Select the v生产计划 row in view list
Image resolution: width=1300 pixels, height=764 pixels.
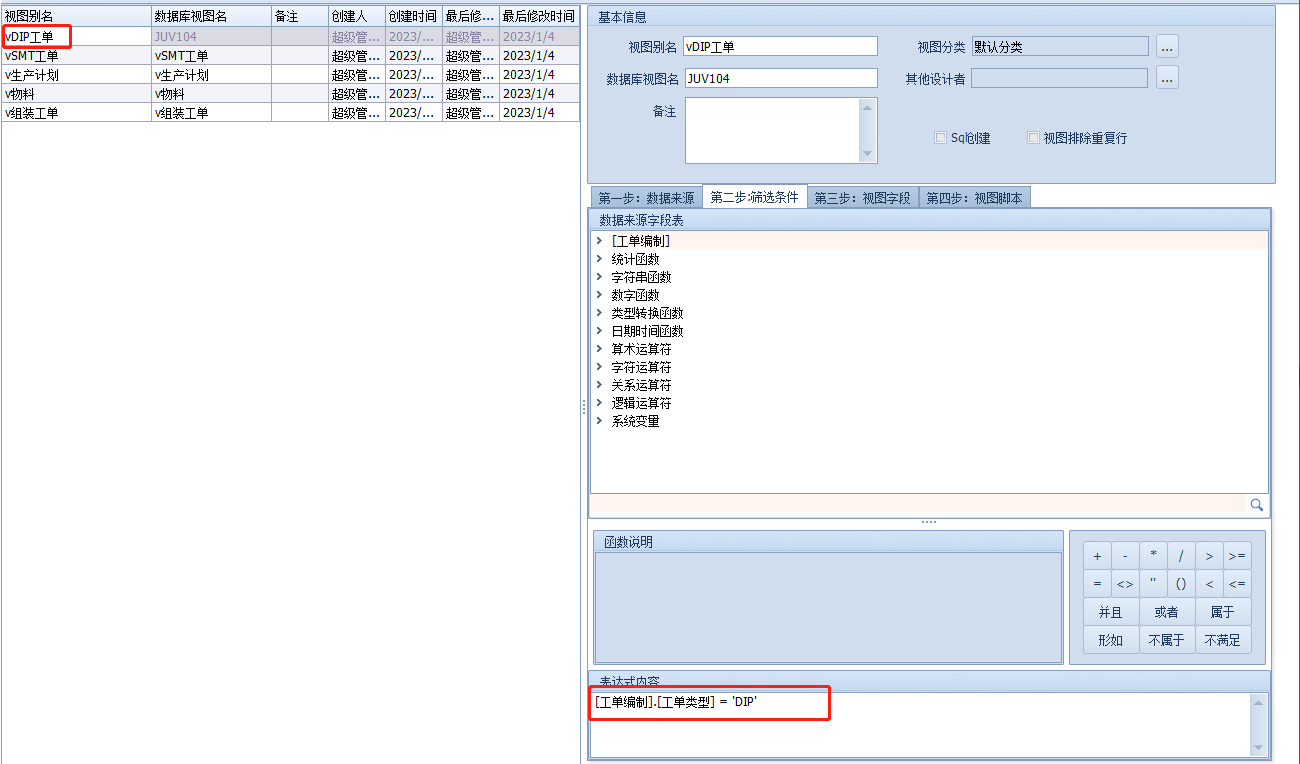click(x=76, y=75)
